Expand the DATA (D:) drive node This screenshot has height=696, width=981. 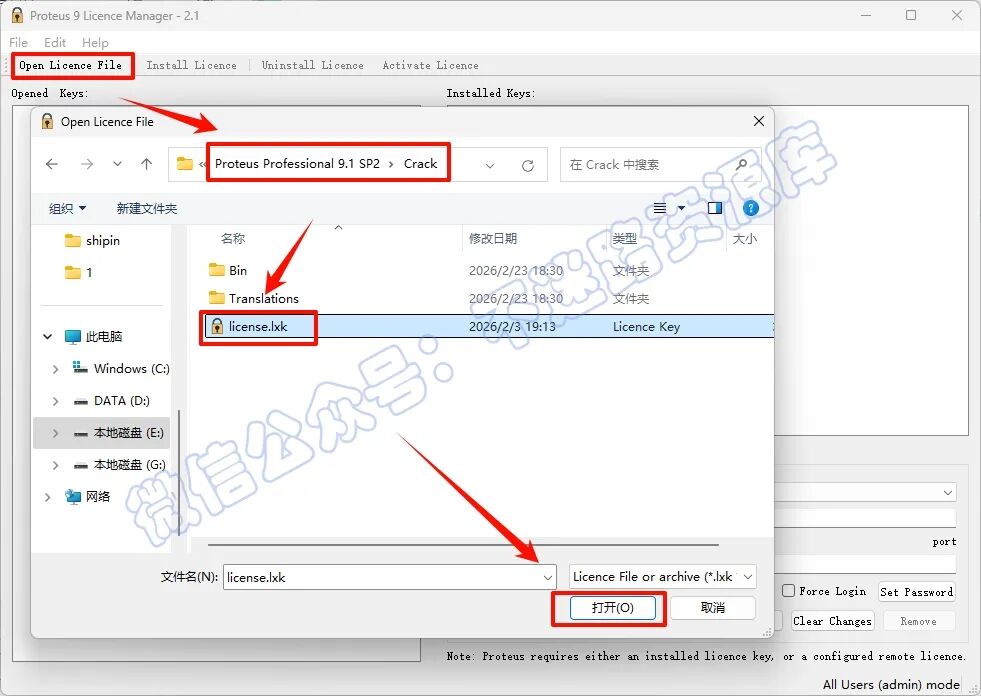coord(55,401)
